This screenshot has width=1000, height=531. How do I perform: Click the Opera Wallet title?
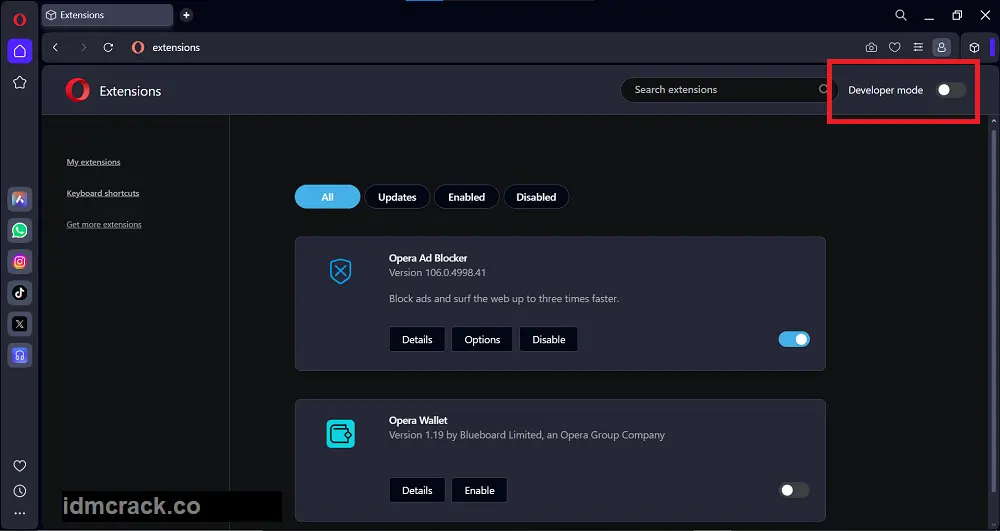pos(418,421)
